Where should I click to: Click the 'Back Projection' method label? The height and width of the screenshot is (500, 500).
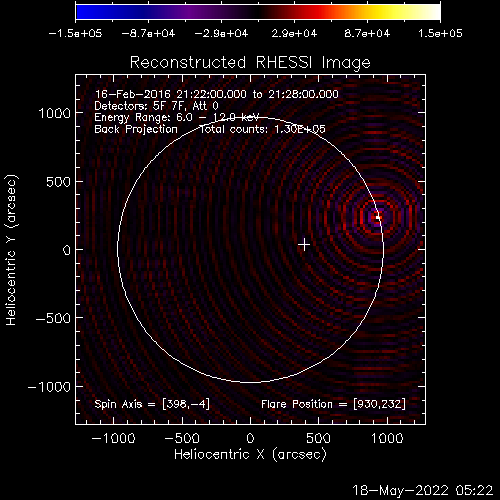pyautogui.click(x=136, y=129)
